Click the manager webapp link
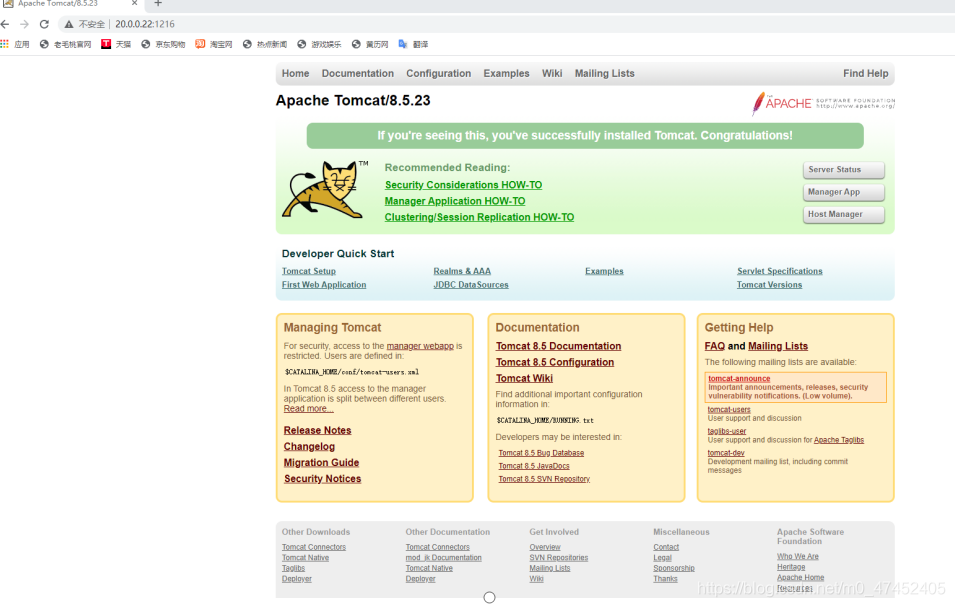The height and width of the screenshot is (607, 955). pyautogui.click(x=420, y=346)
